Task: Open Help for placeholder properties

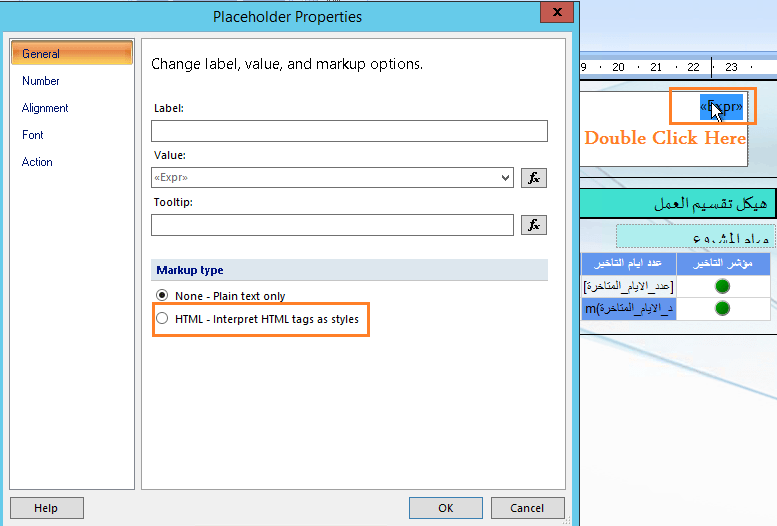Action: pos(47,508)
